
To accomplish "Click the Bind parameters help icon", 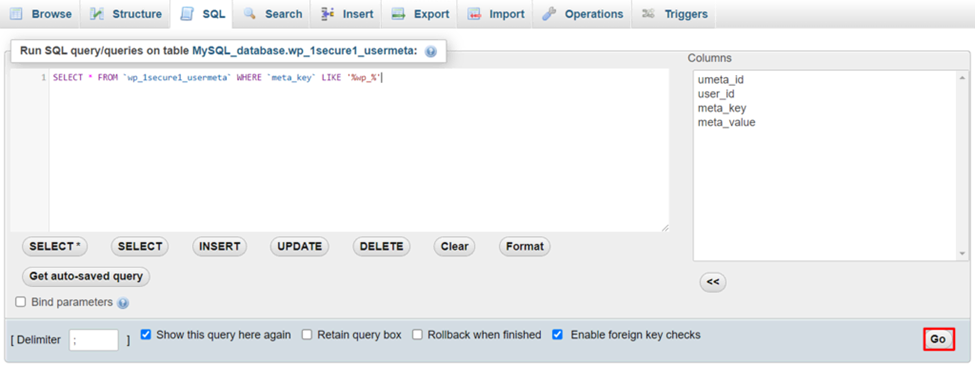I will (x=123, y=303).
